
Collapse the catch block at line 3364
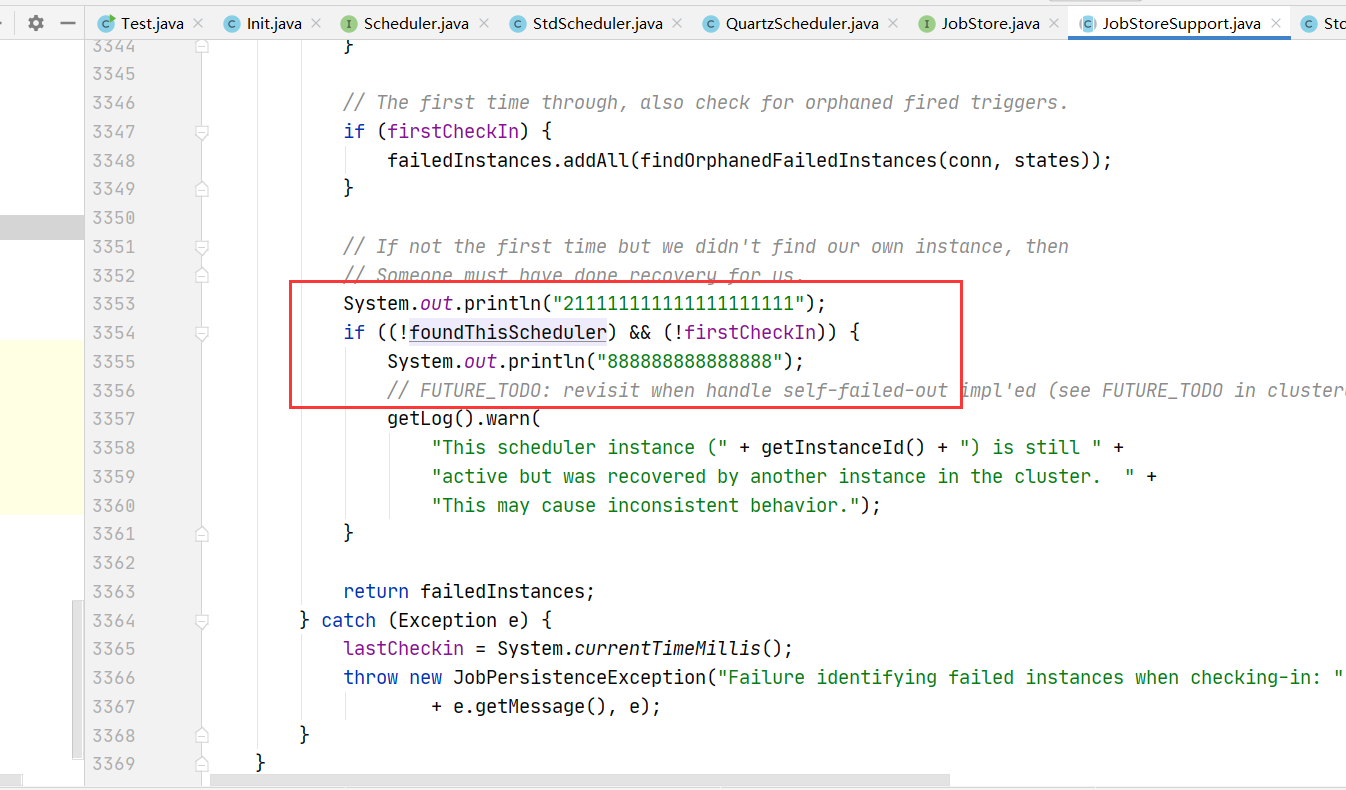[x=202, y=620]
